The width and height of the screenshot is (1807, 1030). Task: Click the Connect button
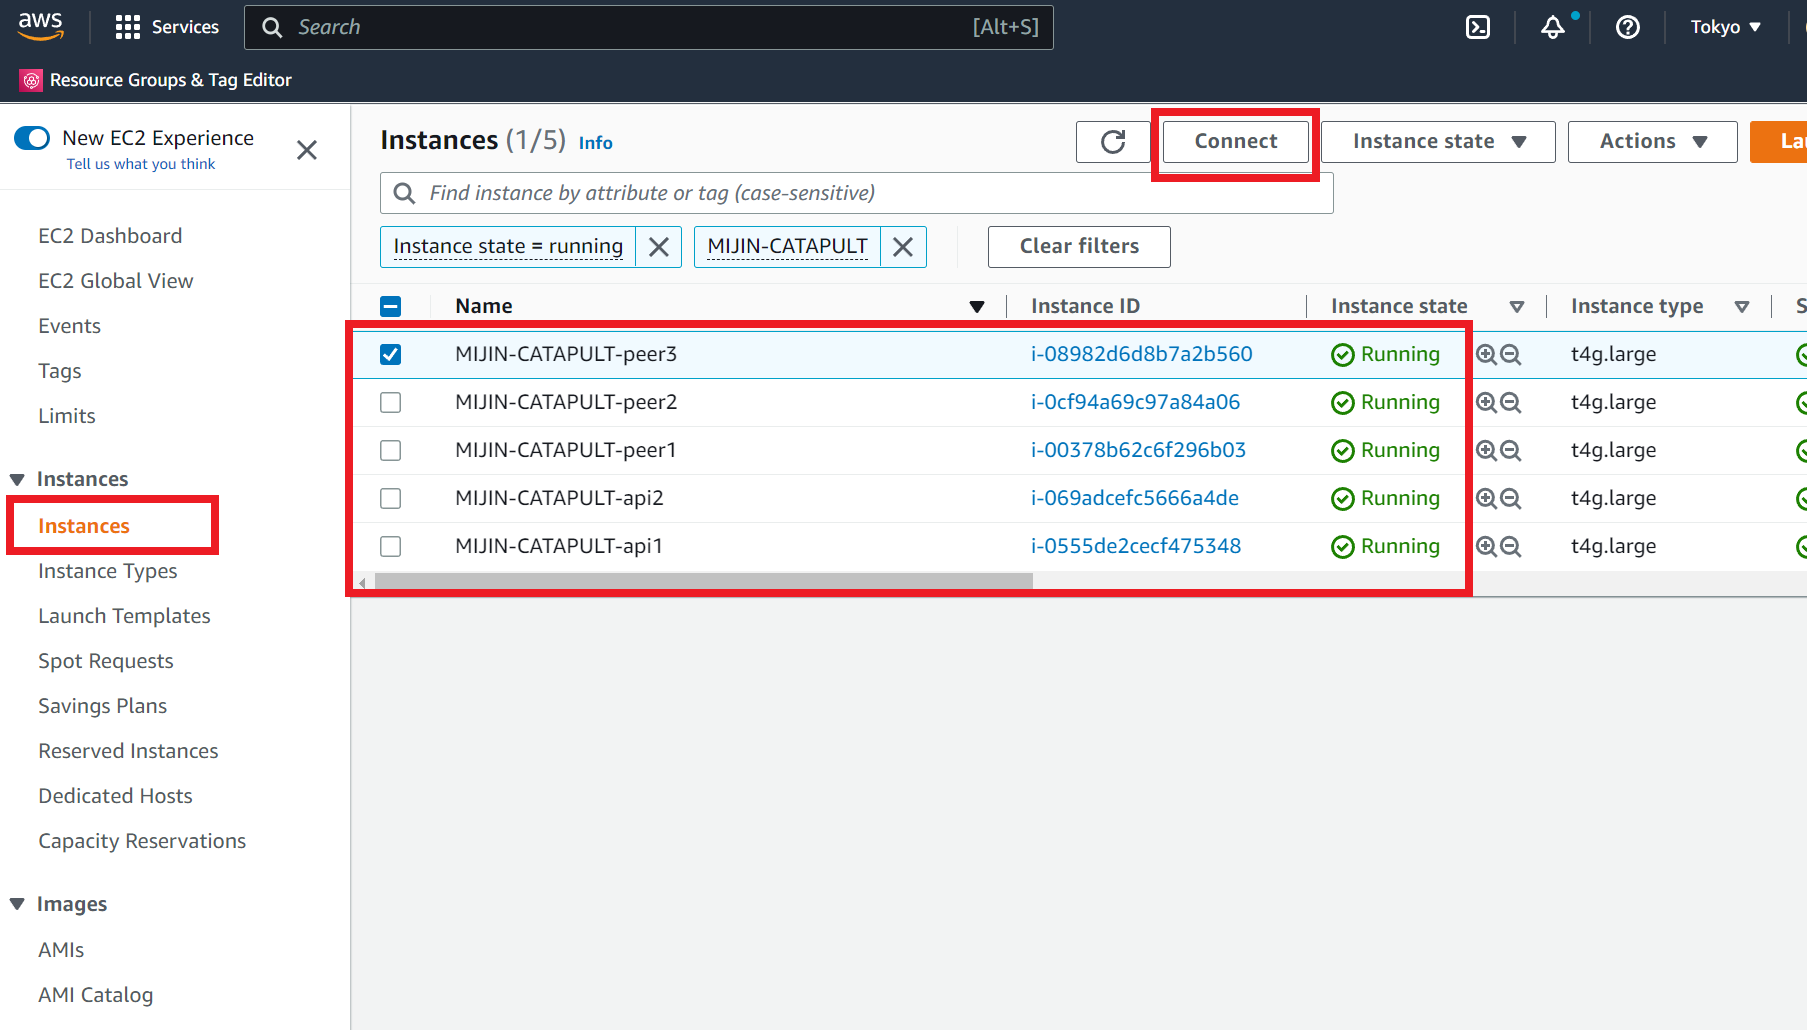[x=1236, y=142]
